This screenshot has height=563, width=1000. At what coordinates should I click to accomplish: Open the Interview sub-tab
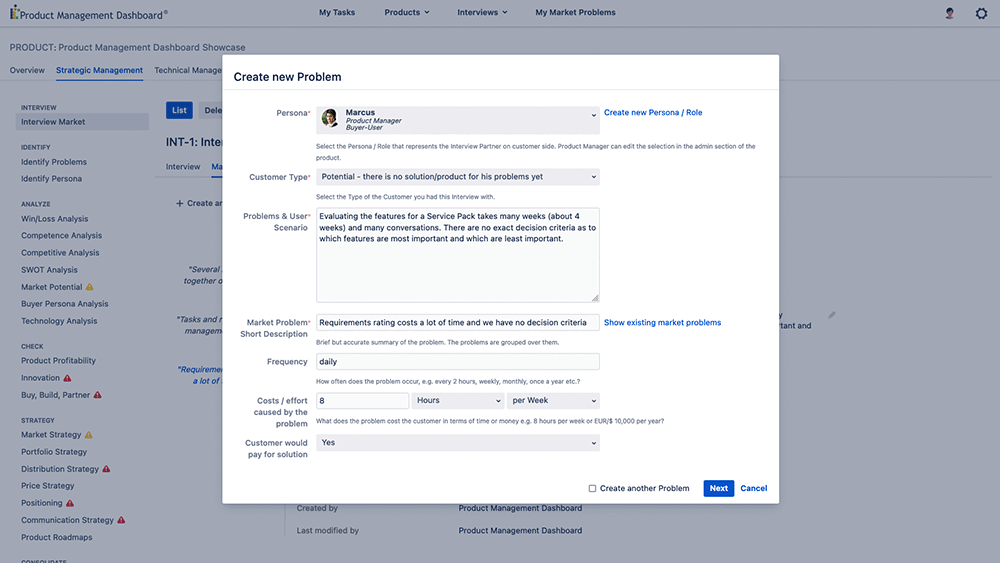tap(183, 167)
